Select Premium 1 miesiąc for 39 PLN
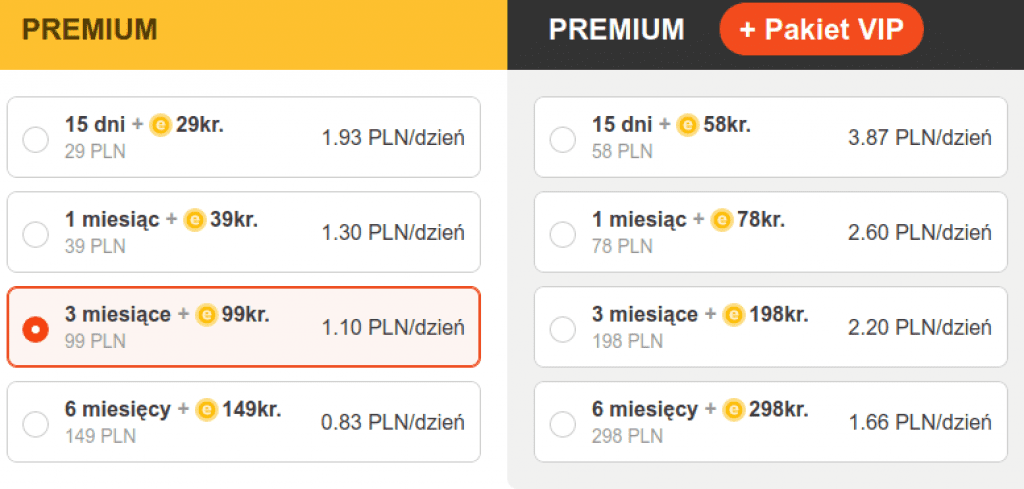The width and height of the screenshot is (1024, 489). [x=35, y=235]
